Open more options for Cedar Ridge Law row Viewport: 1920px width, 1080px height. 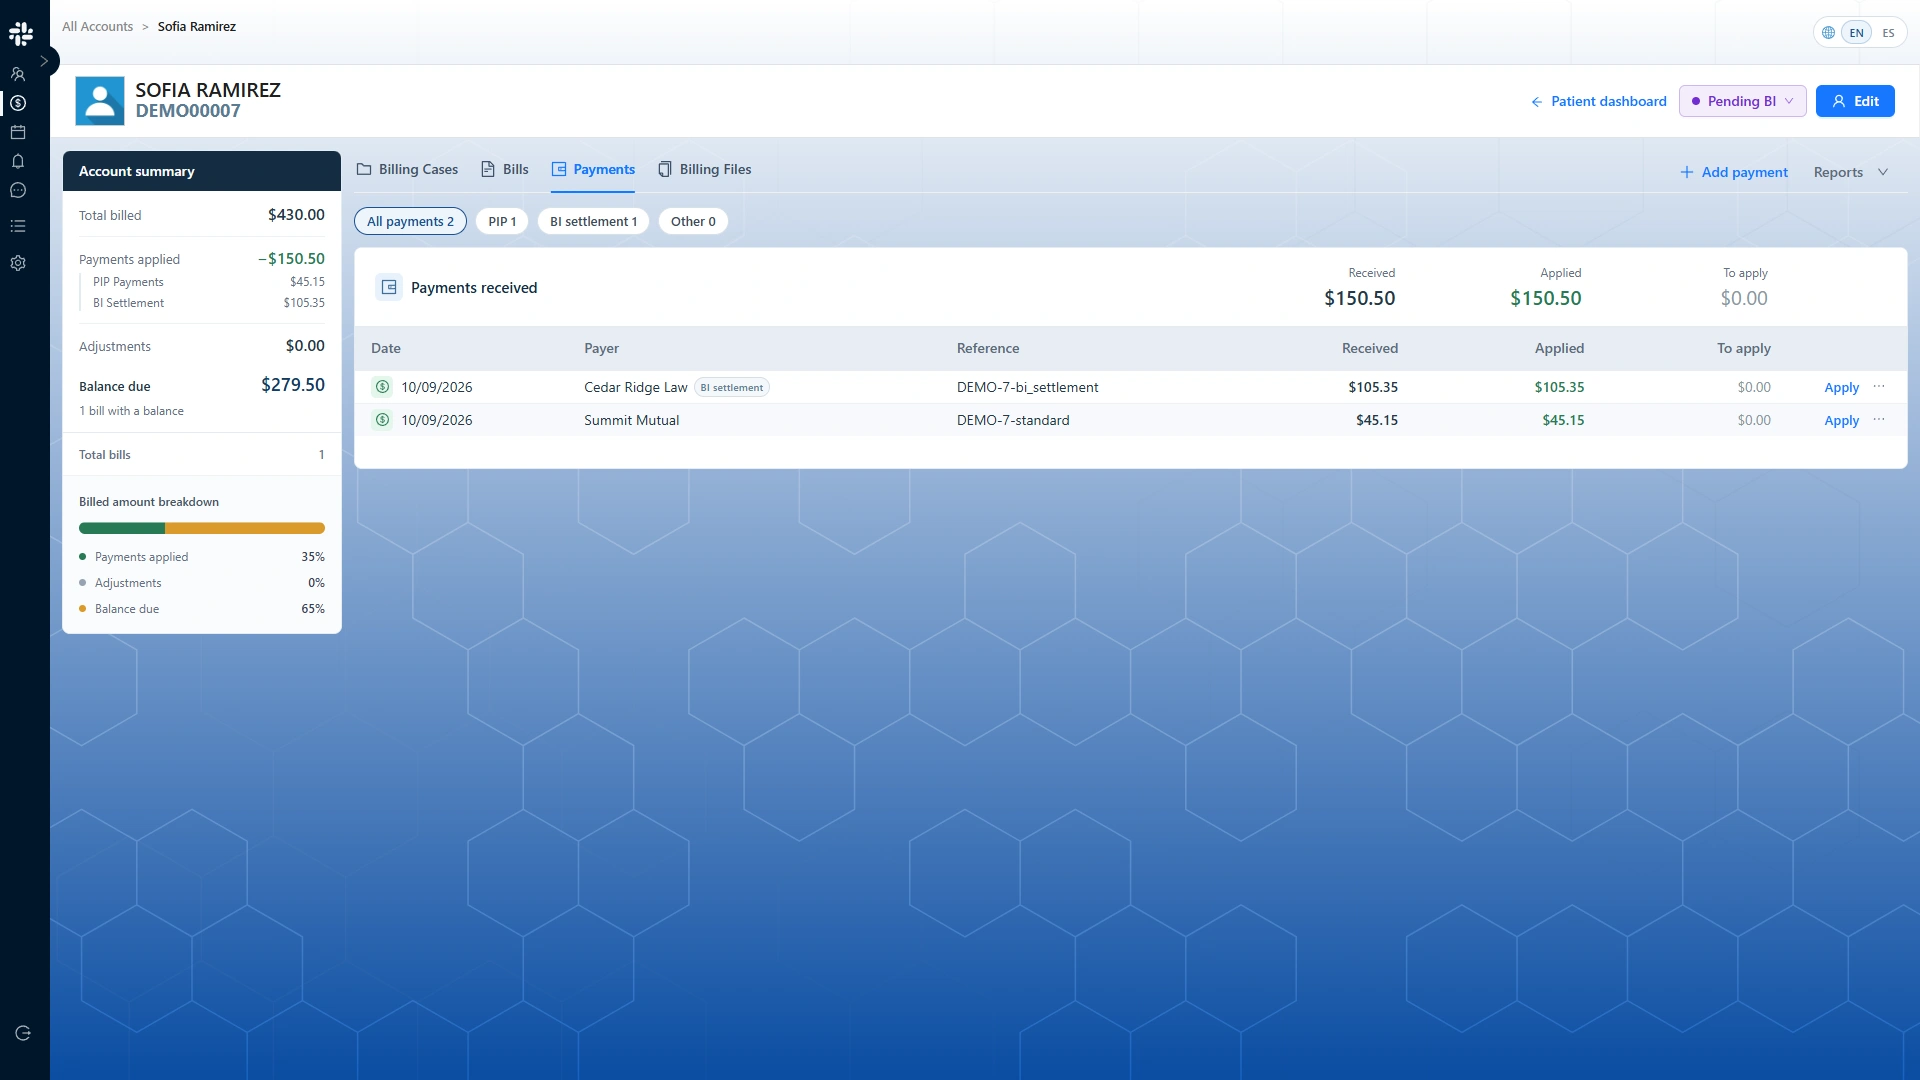(1879, 386)
